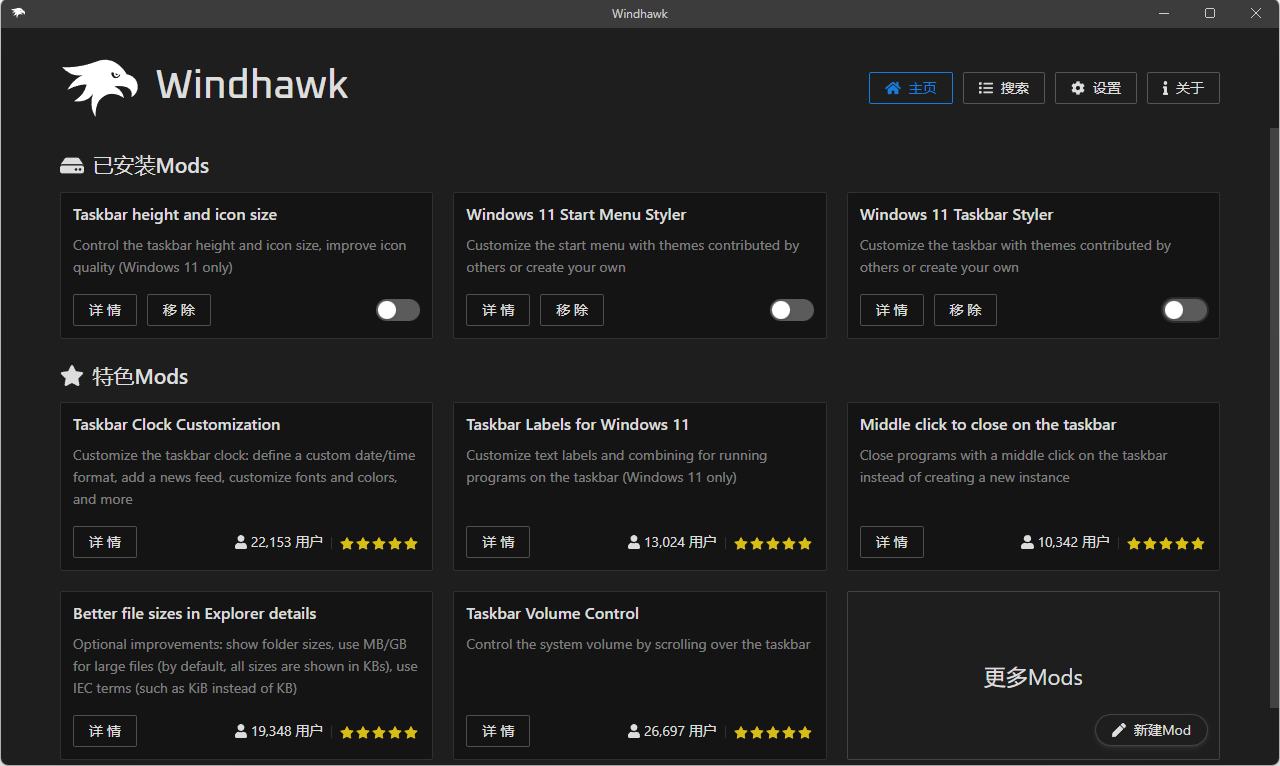Click the user icon next to 22,153 用户

(241, 542)
